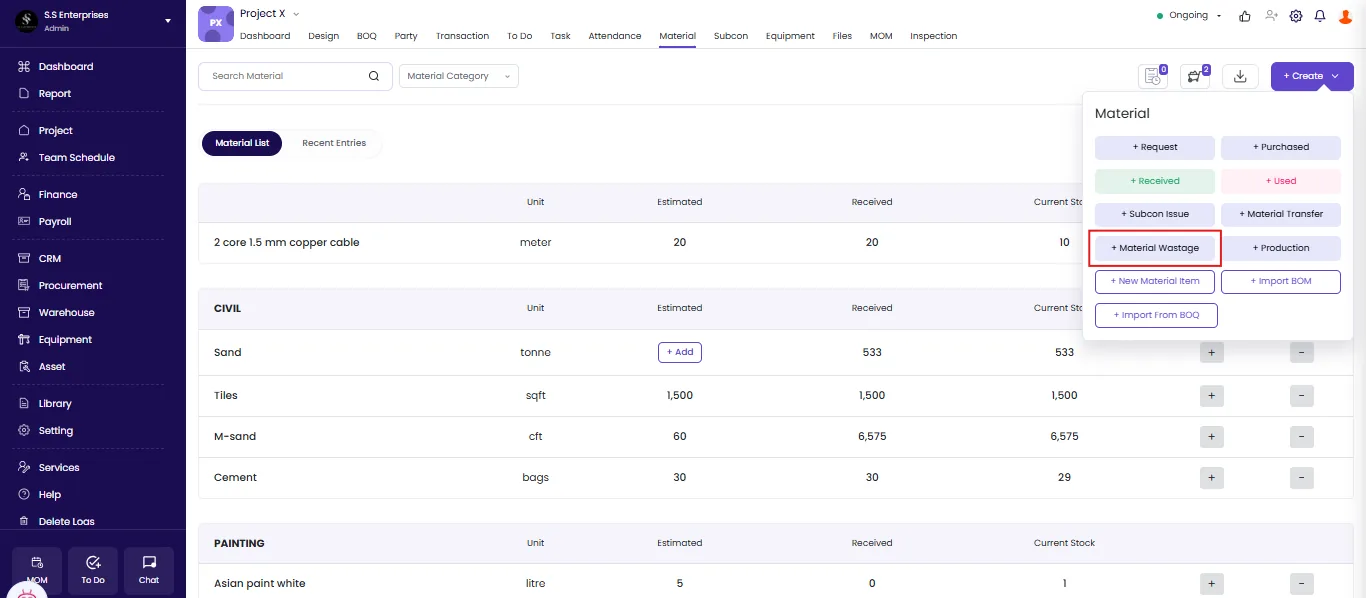Open Procurement in the sidebar
Screen dimensions: 1366x598
click(70, 286)
